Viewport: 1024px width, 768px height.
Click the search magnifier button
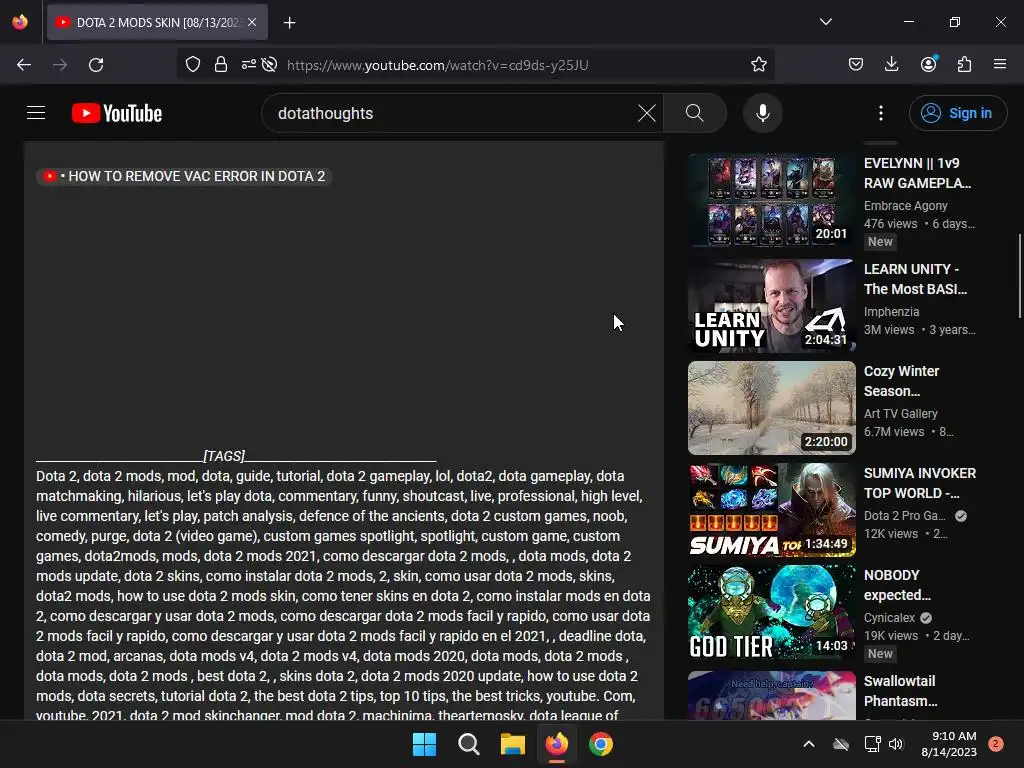point(695,113)
